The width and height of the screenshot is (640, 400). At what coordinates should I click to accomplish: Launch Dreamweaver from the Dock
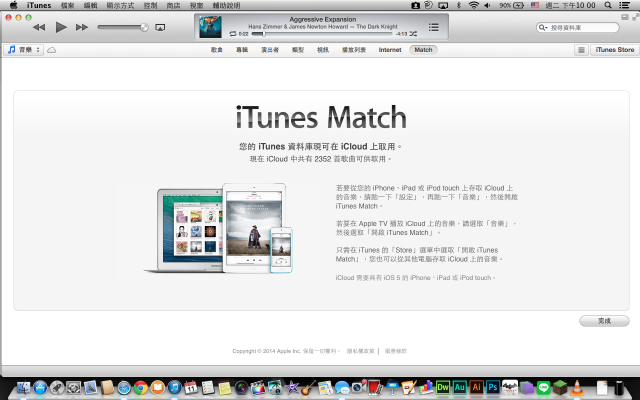443,387
